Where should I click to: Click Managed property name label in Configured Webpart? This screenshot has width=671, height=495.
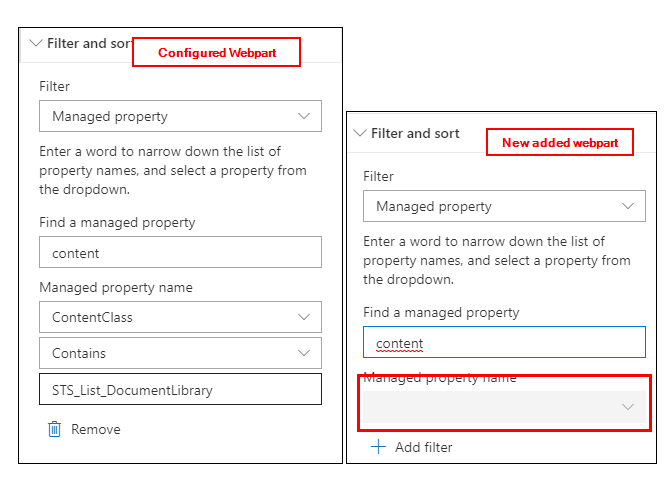click(116, 287)
